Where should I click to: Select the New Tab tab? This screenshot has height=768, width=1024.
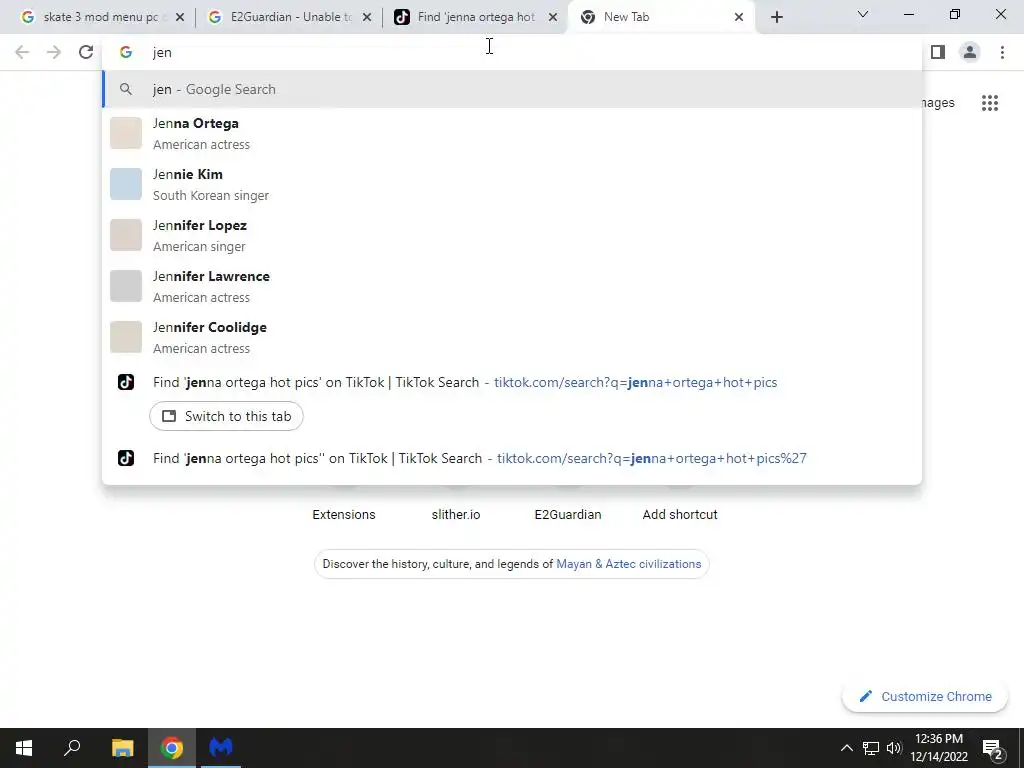661,17
